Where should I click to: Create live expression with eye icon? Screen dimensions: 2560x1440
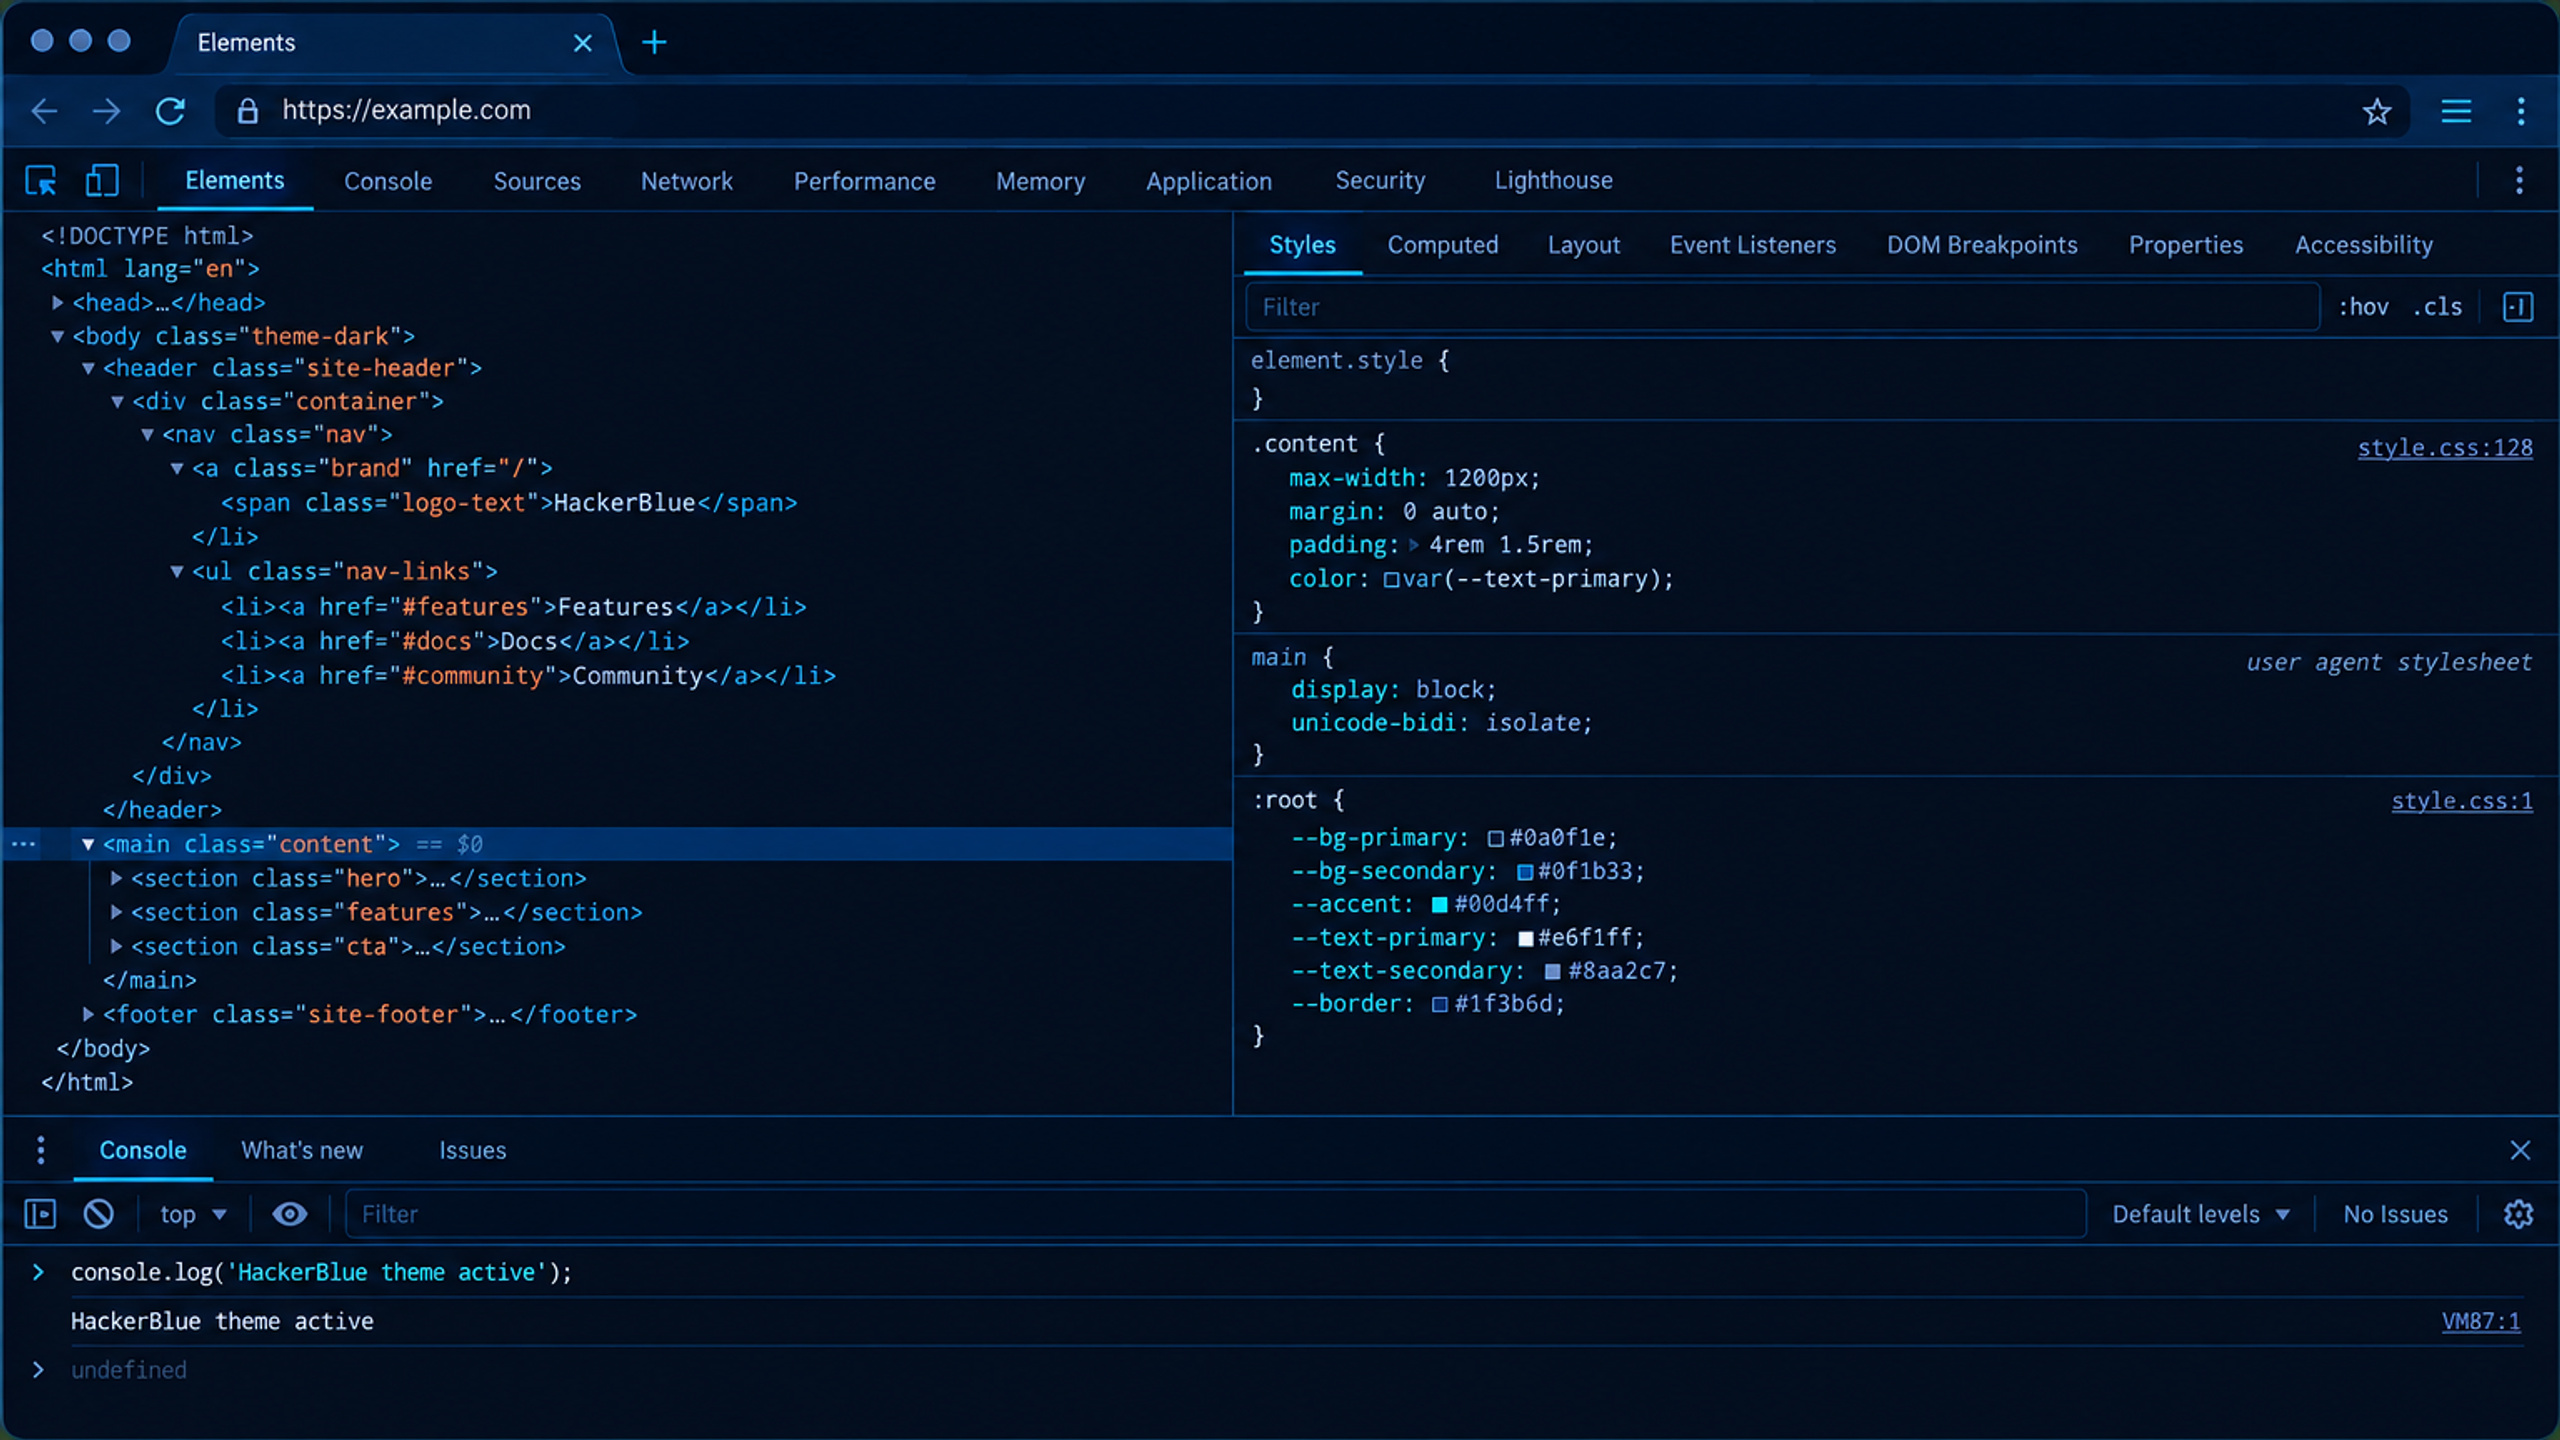[x=290, y=1214]
